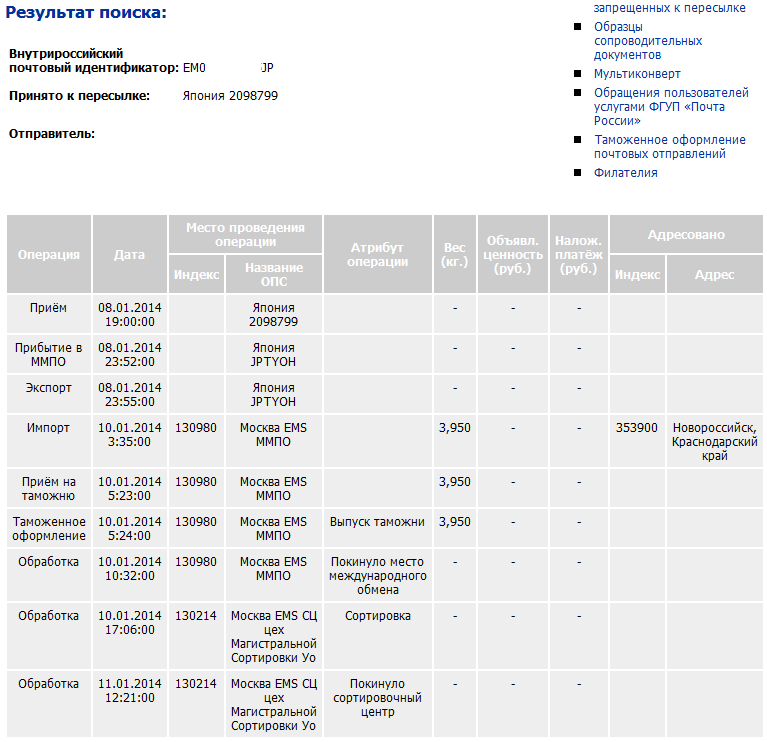The height and width of the screenshot is (742, 767).
Task: Click date 08.01.2014 23:55:00
Action: (x=130, y=394)
